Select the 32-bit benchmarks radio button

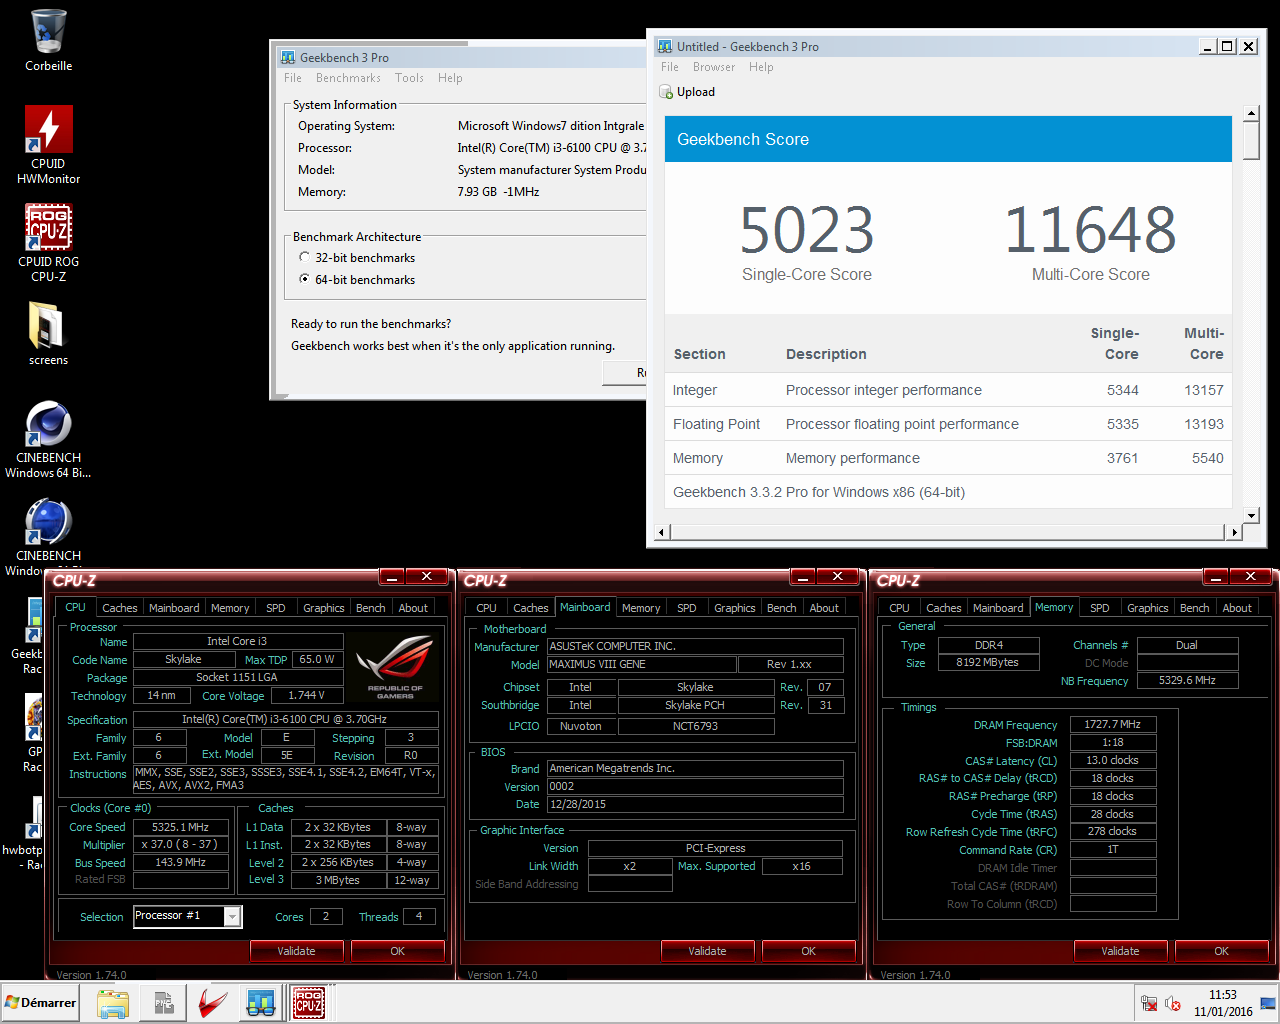click(304, 257)
